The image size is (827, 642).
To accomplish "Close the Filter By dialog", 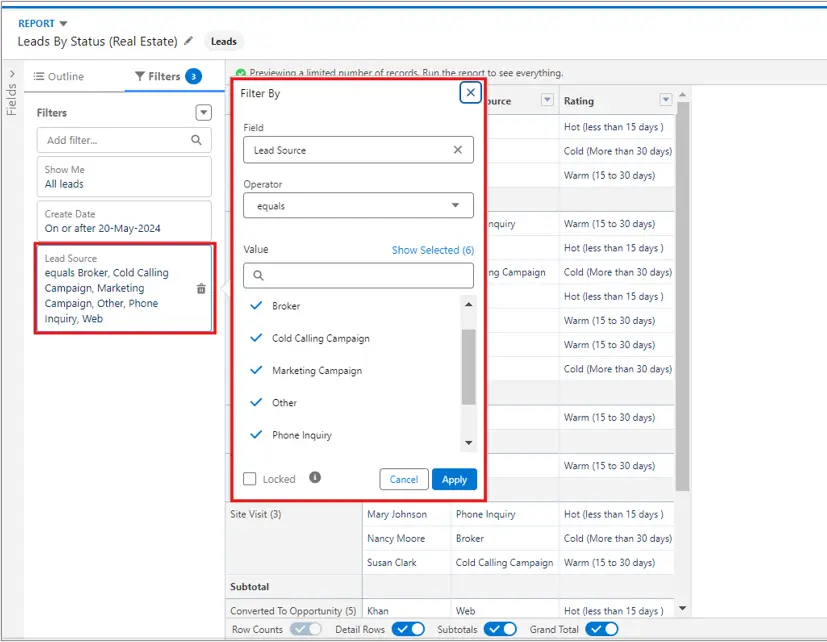I will (x=470, y=93).
